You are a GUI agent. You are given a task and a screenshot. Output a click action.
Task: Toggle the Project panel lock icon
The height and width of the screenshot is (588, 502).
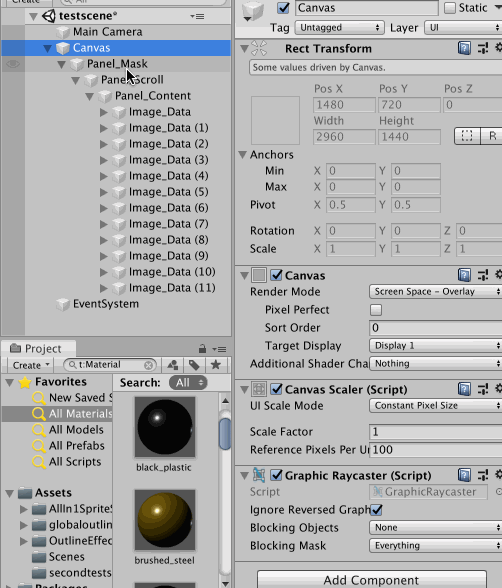202,349
